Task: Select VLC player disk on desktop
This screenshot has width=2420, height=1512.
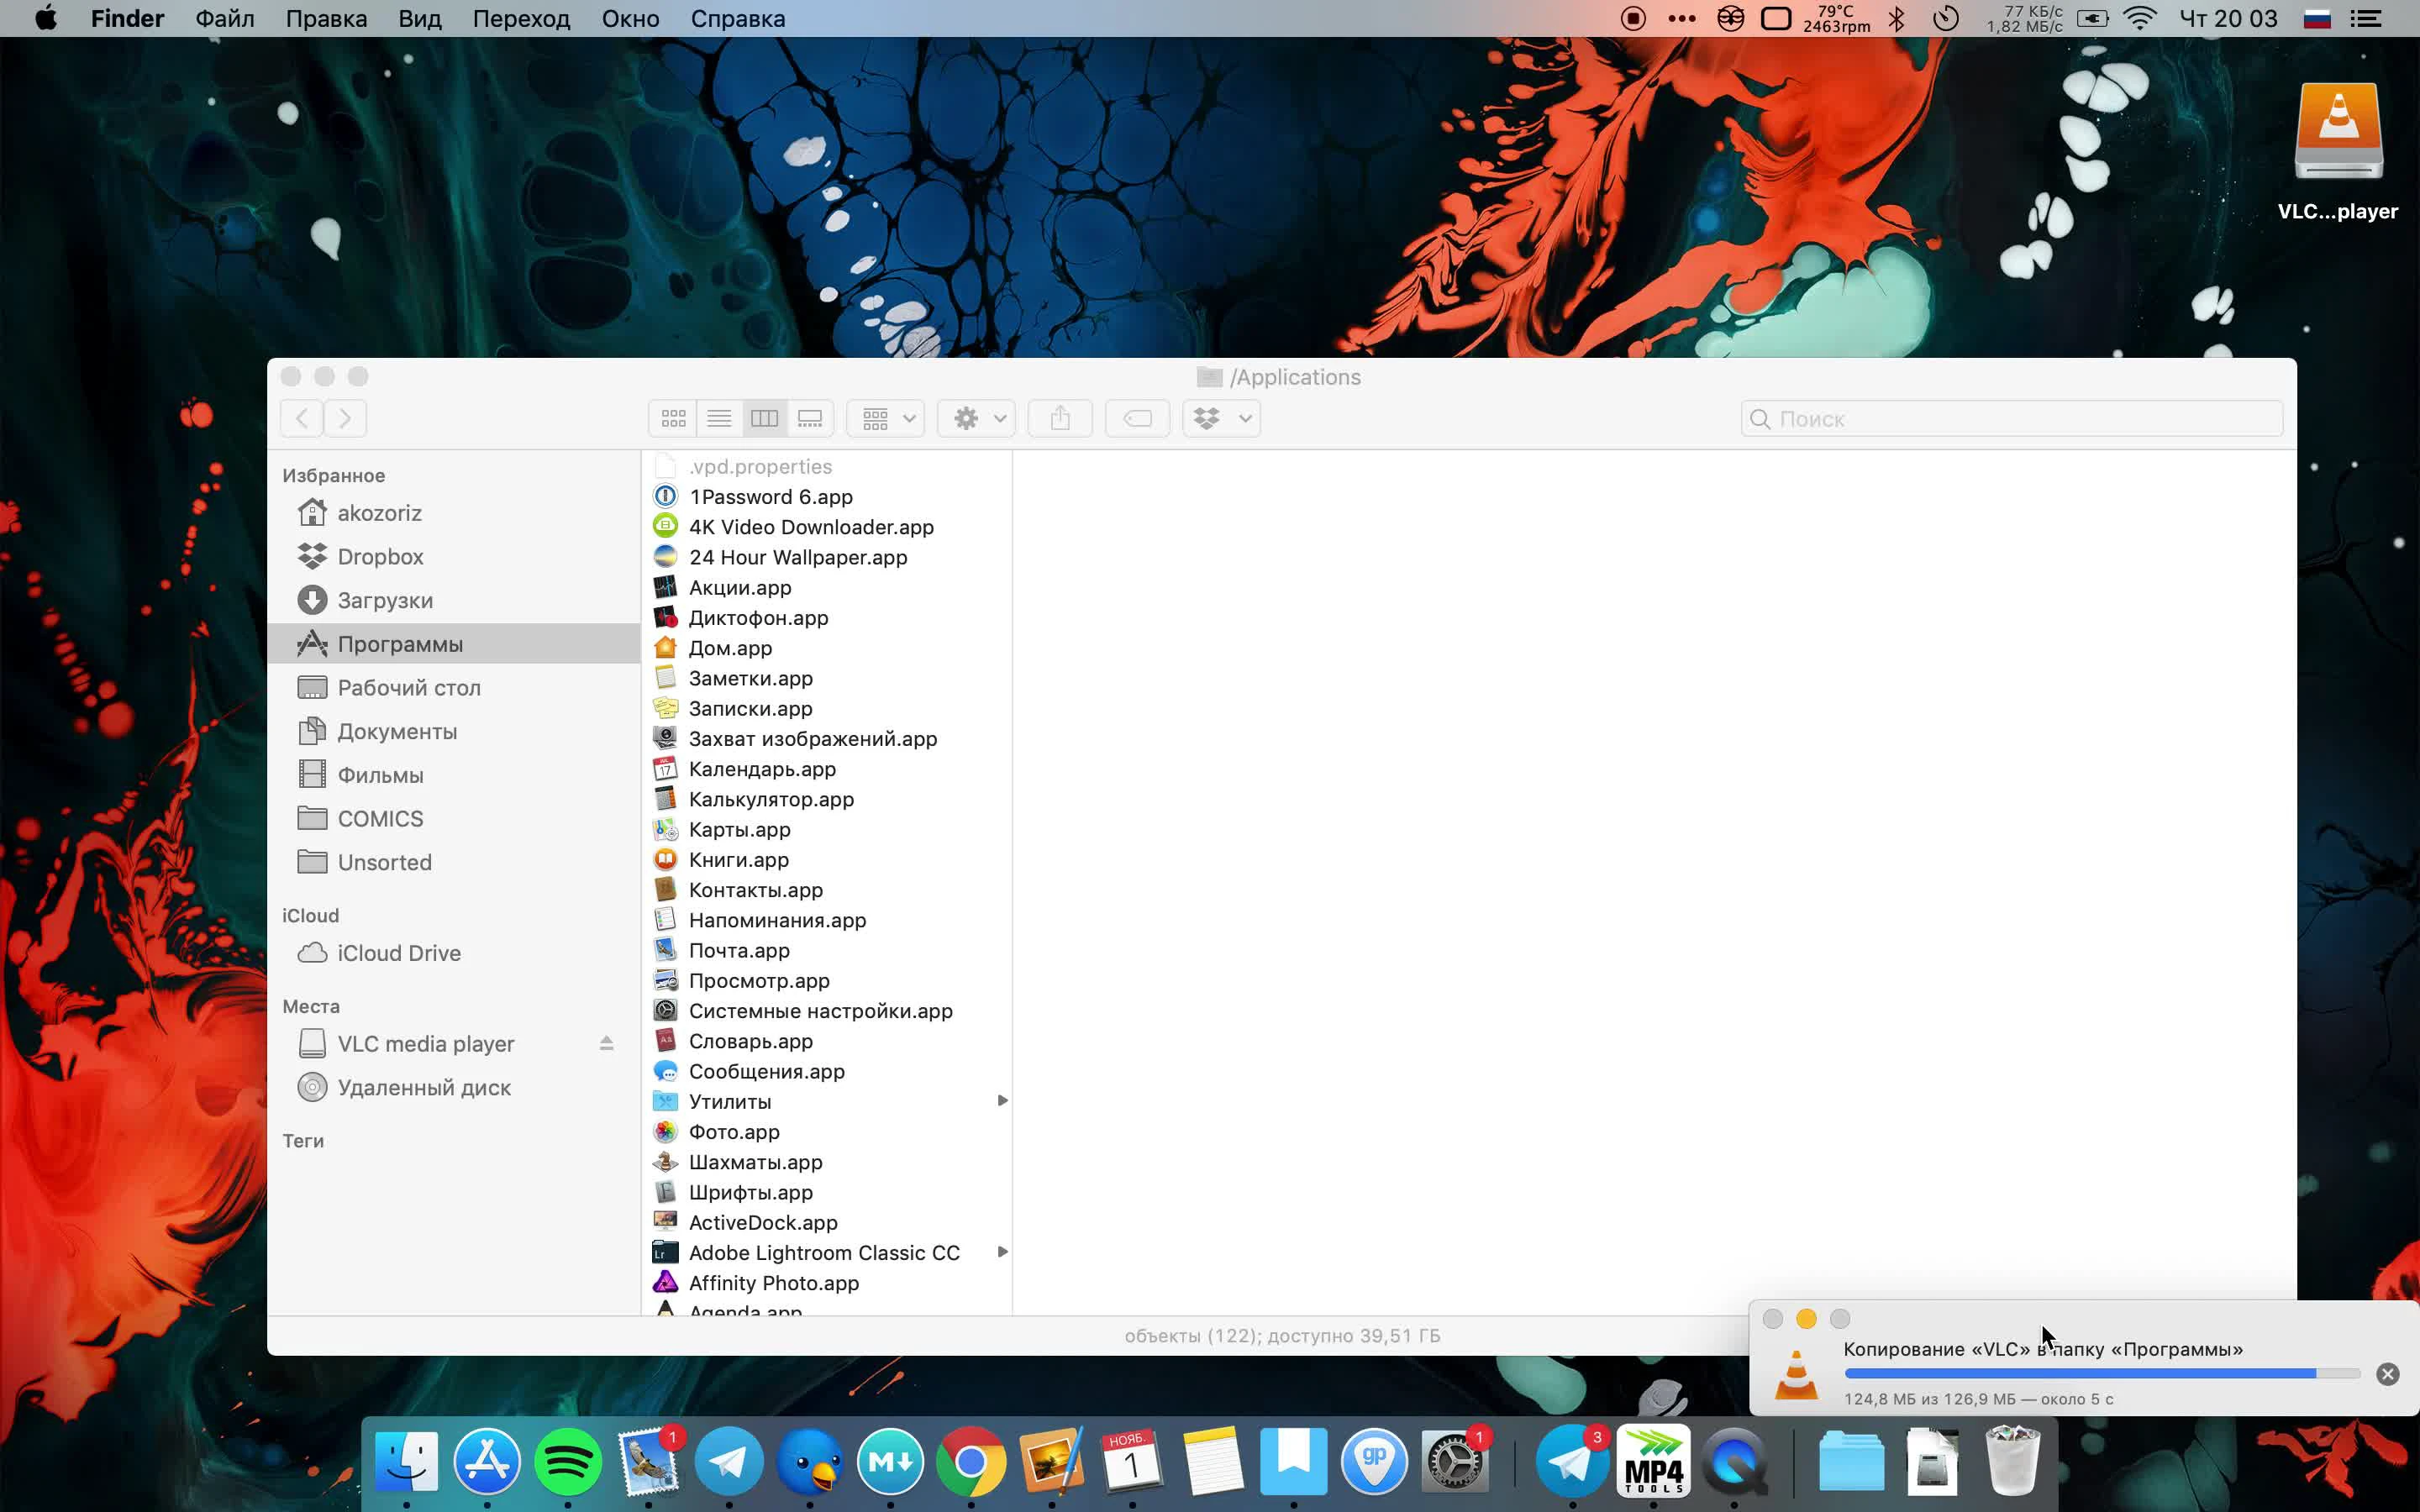Action: (x=2338, y=153)
